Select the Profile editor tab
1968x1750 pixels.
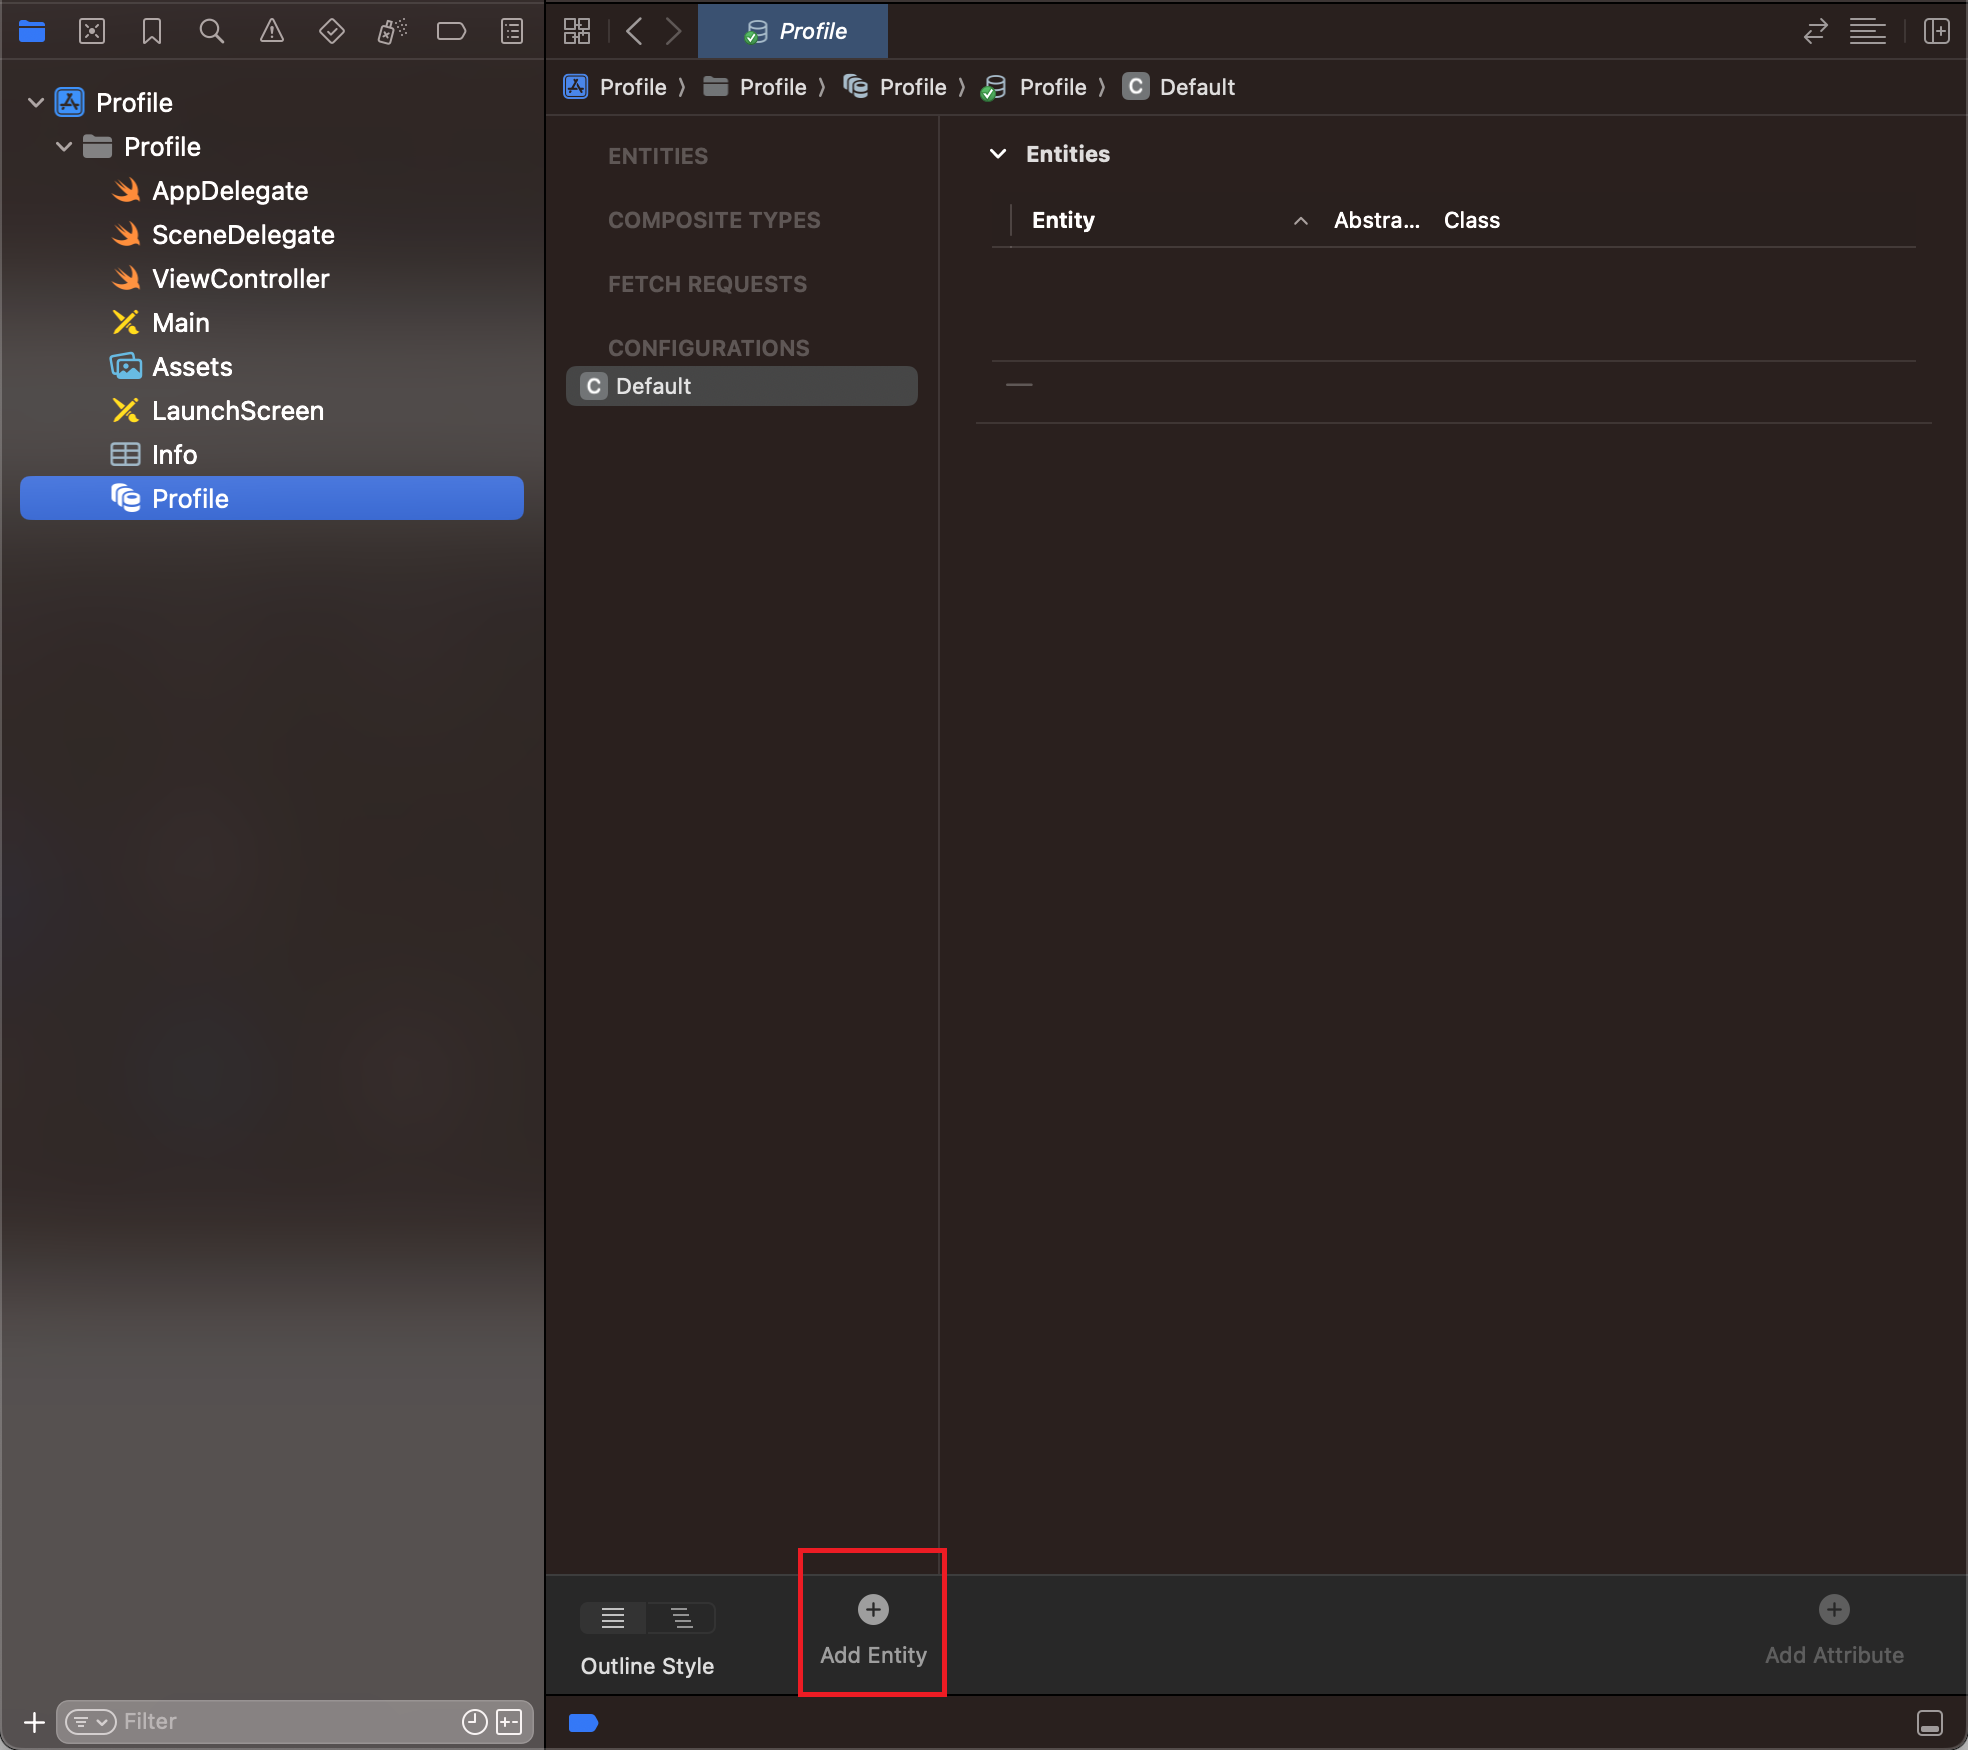[794, 31]
